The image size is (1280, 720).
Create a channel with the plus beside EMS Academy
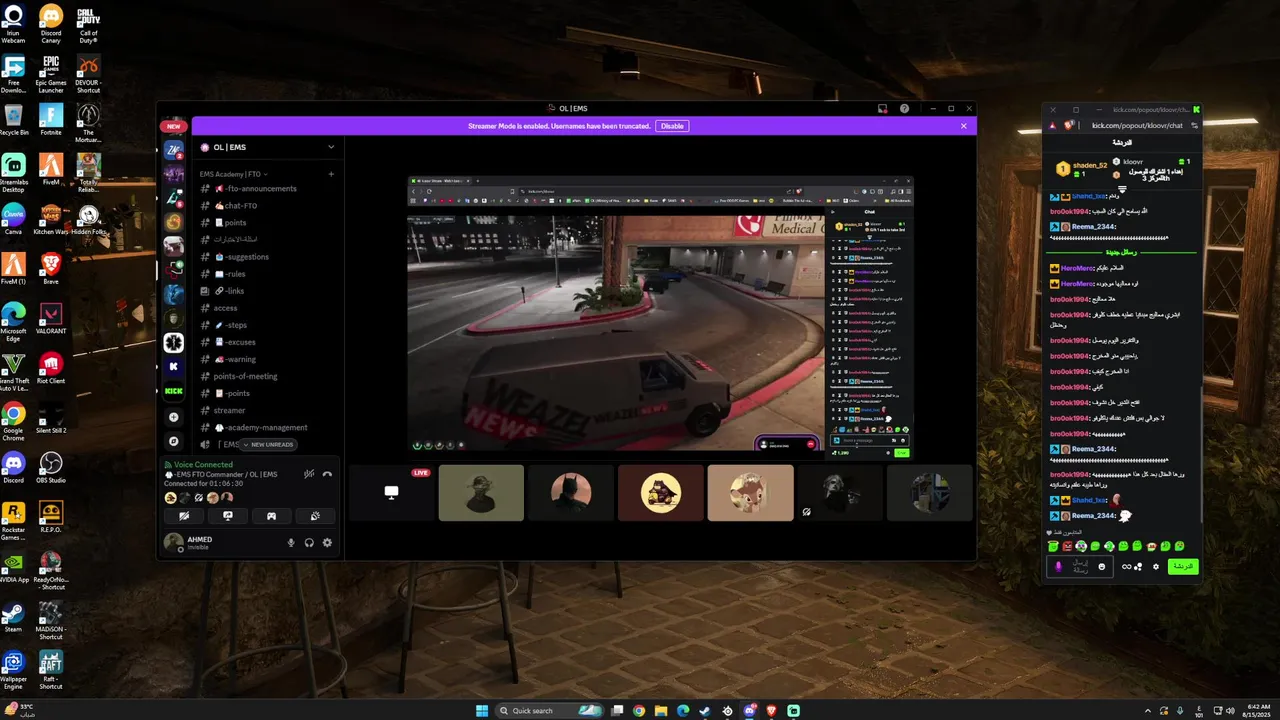tap(331, 174)
